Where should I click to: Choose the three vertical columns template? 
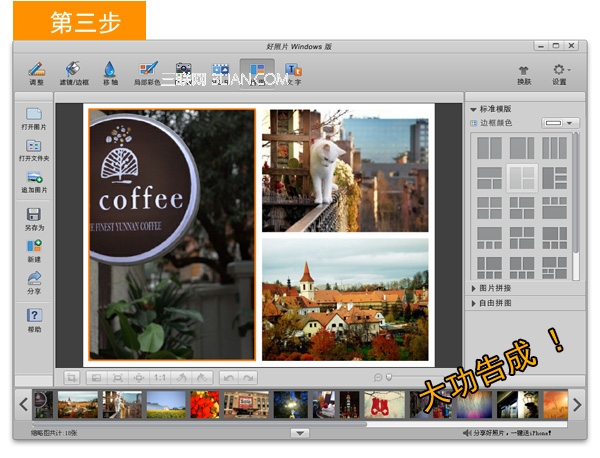pos(554,148)
